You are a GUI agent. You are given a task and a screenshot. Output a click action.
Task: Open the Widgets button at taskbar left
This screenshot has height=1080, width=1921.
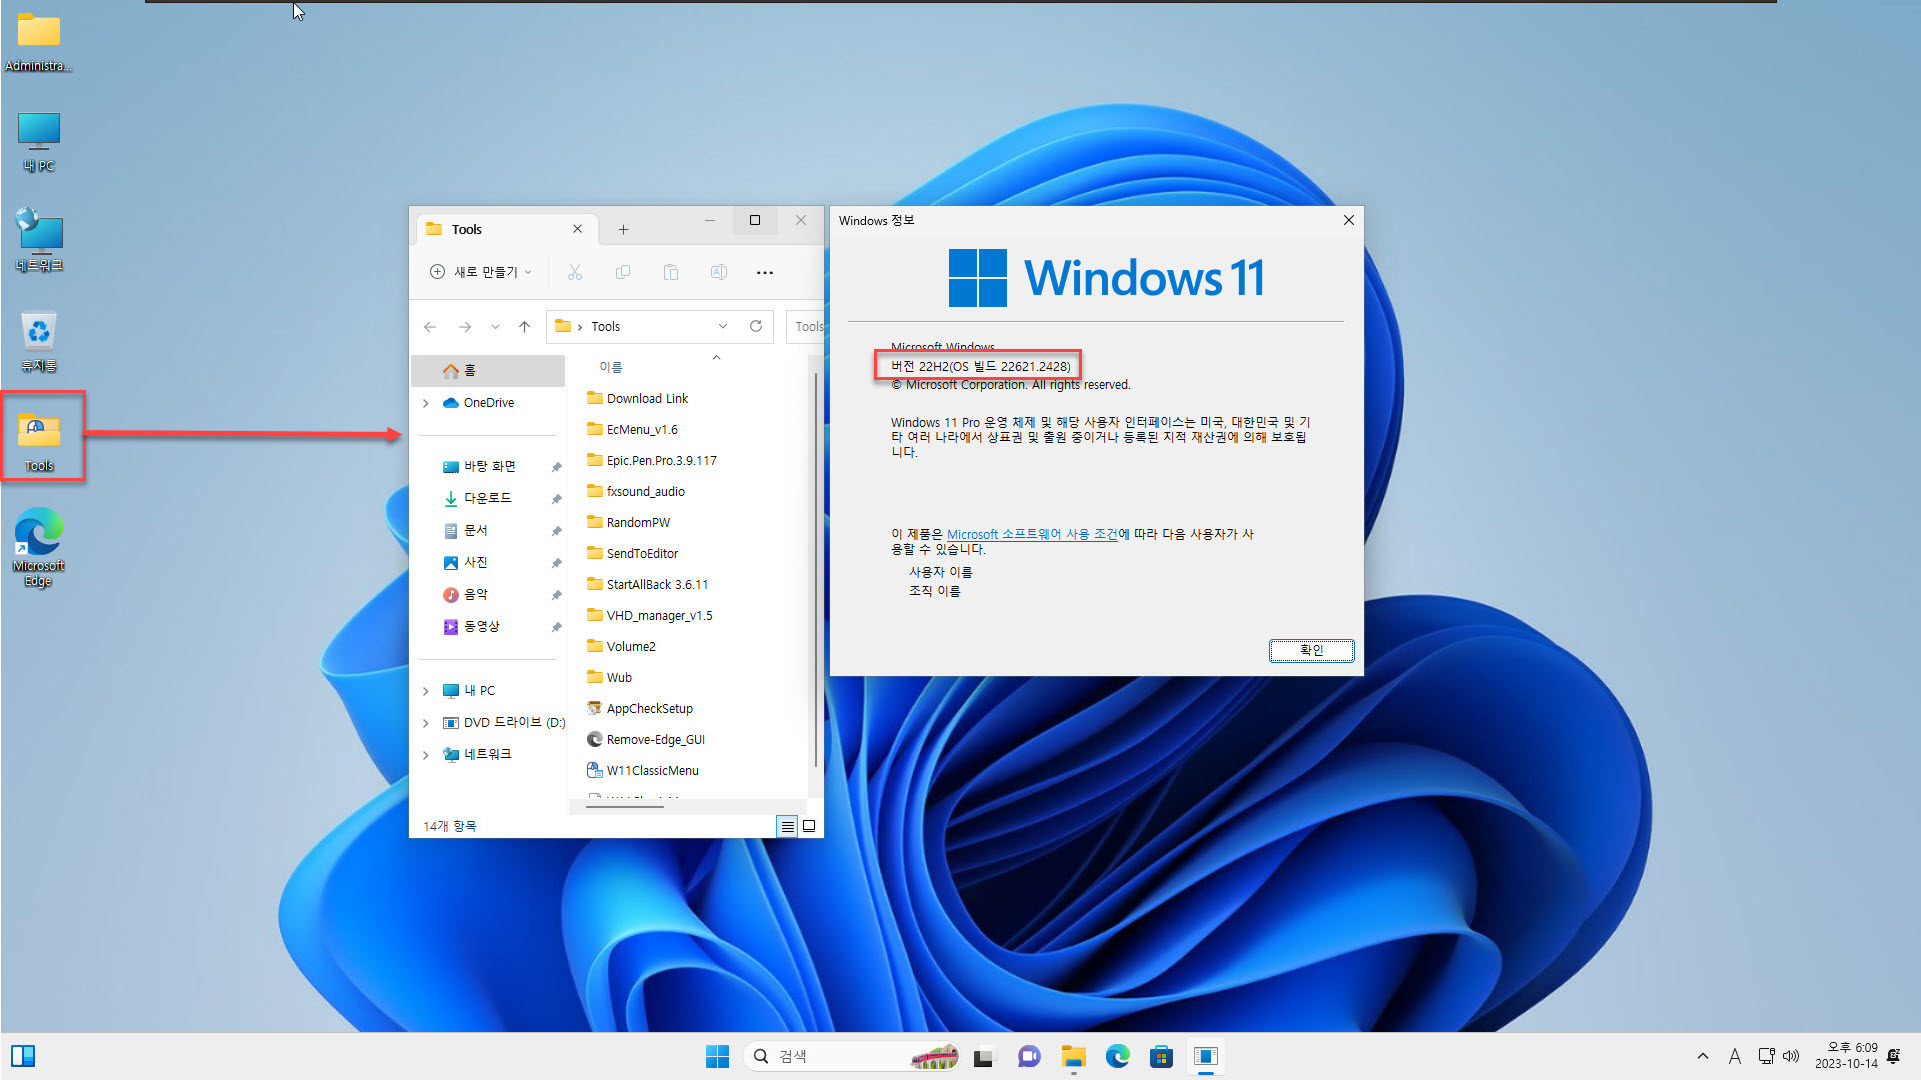23,1056
